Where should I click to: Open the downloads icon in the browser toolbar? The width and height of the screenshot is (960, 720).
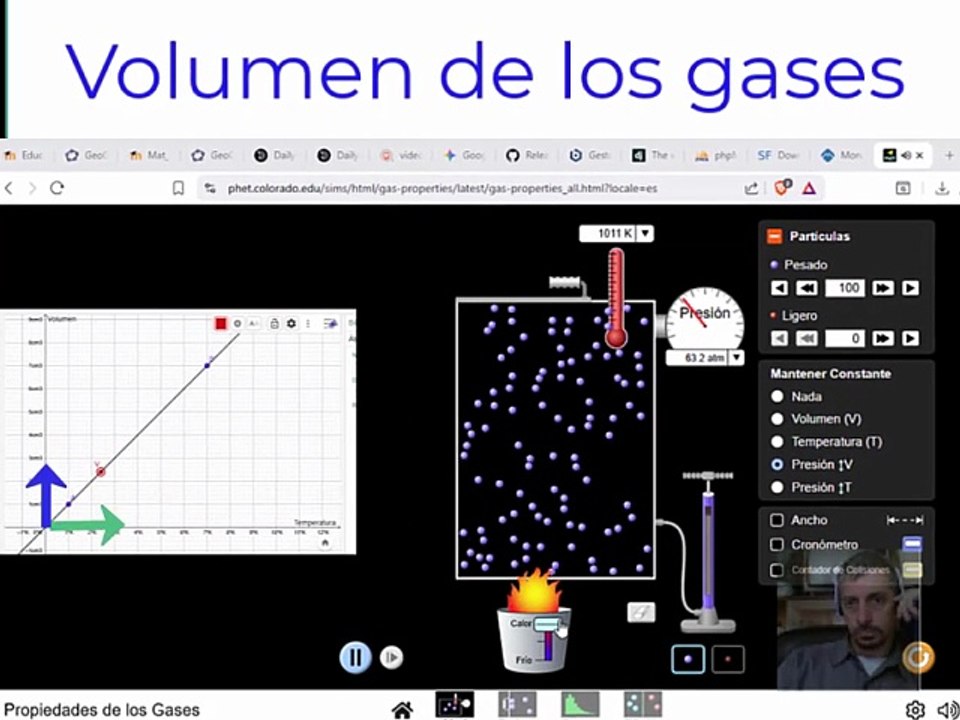pyautogui.click(x=942, y=189)
